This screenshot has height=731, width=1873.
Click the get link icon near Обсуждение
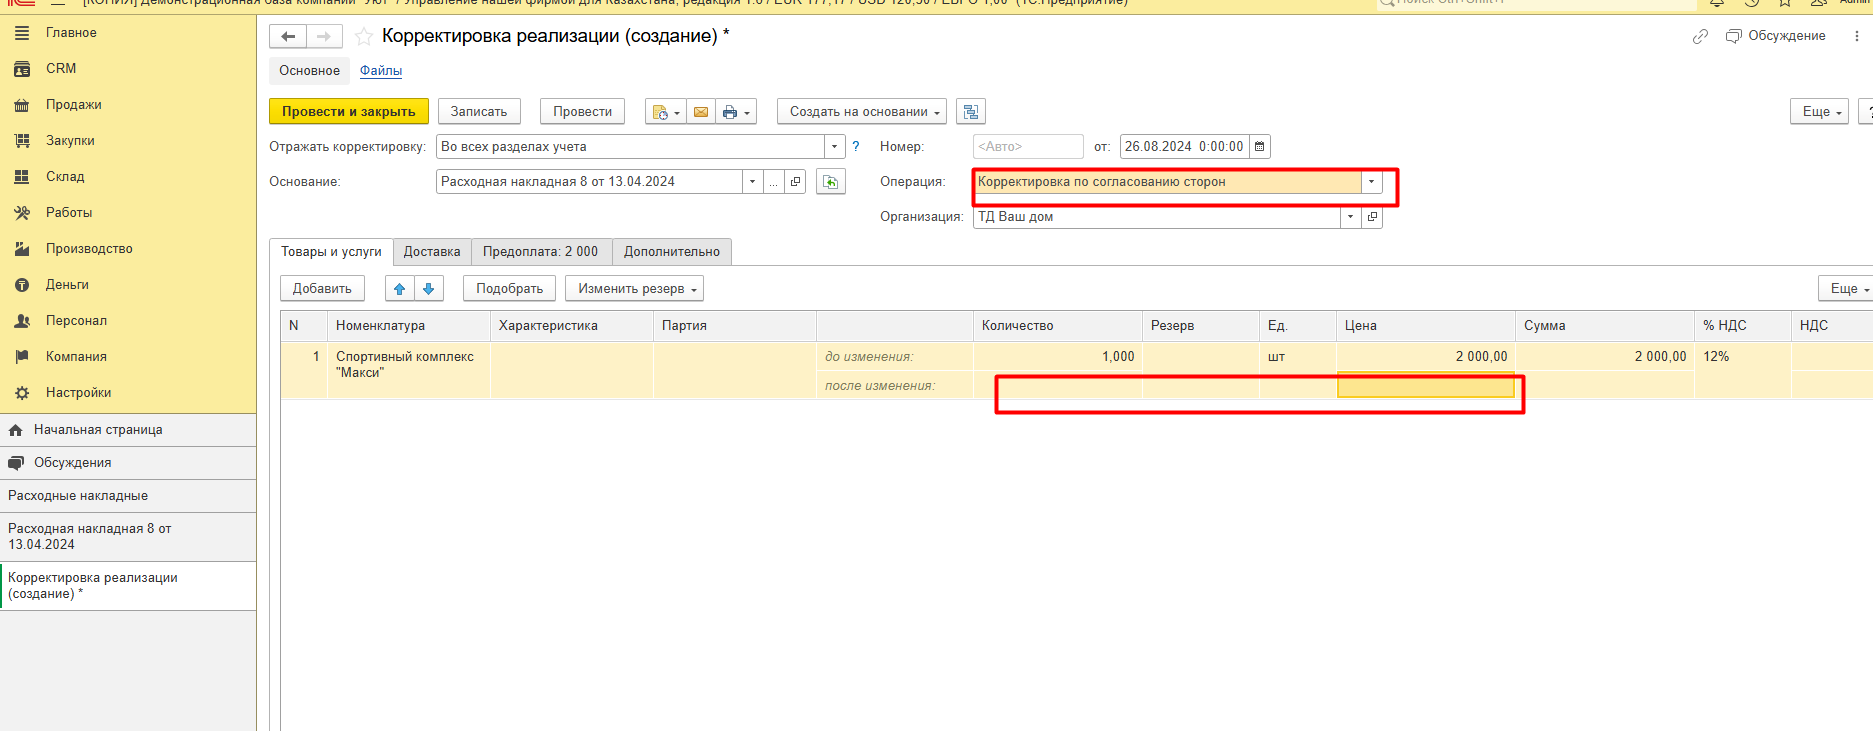pyautogui.click(x=1700, y=37)
